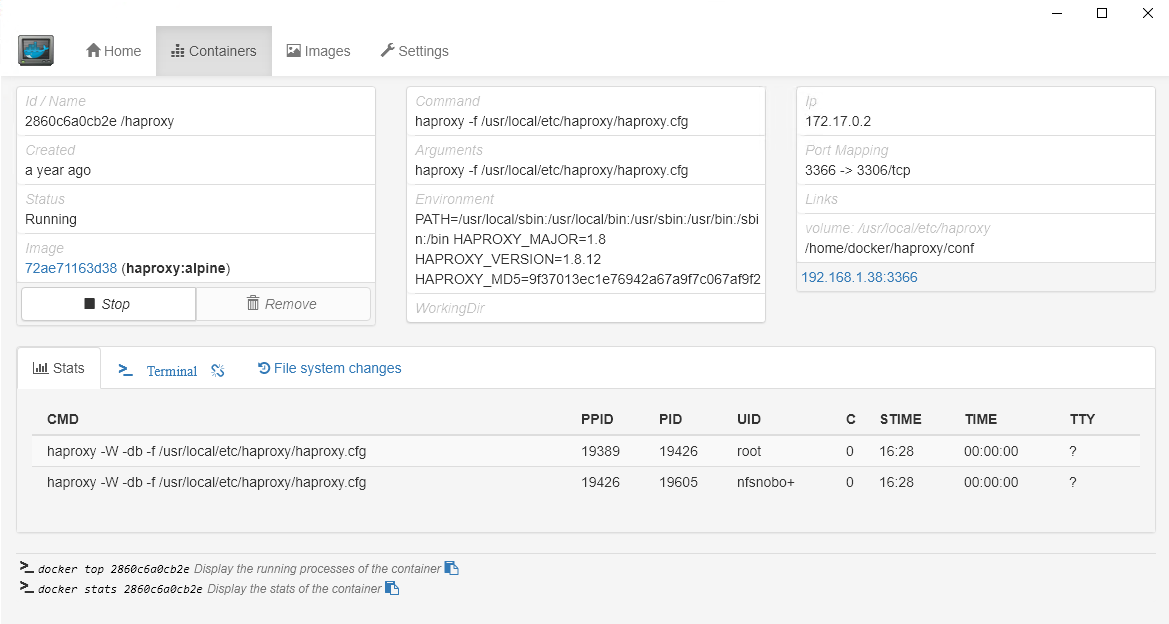1169x624 pixels.
Task: Open the Settings tab
Action: 415,51
